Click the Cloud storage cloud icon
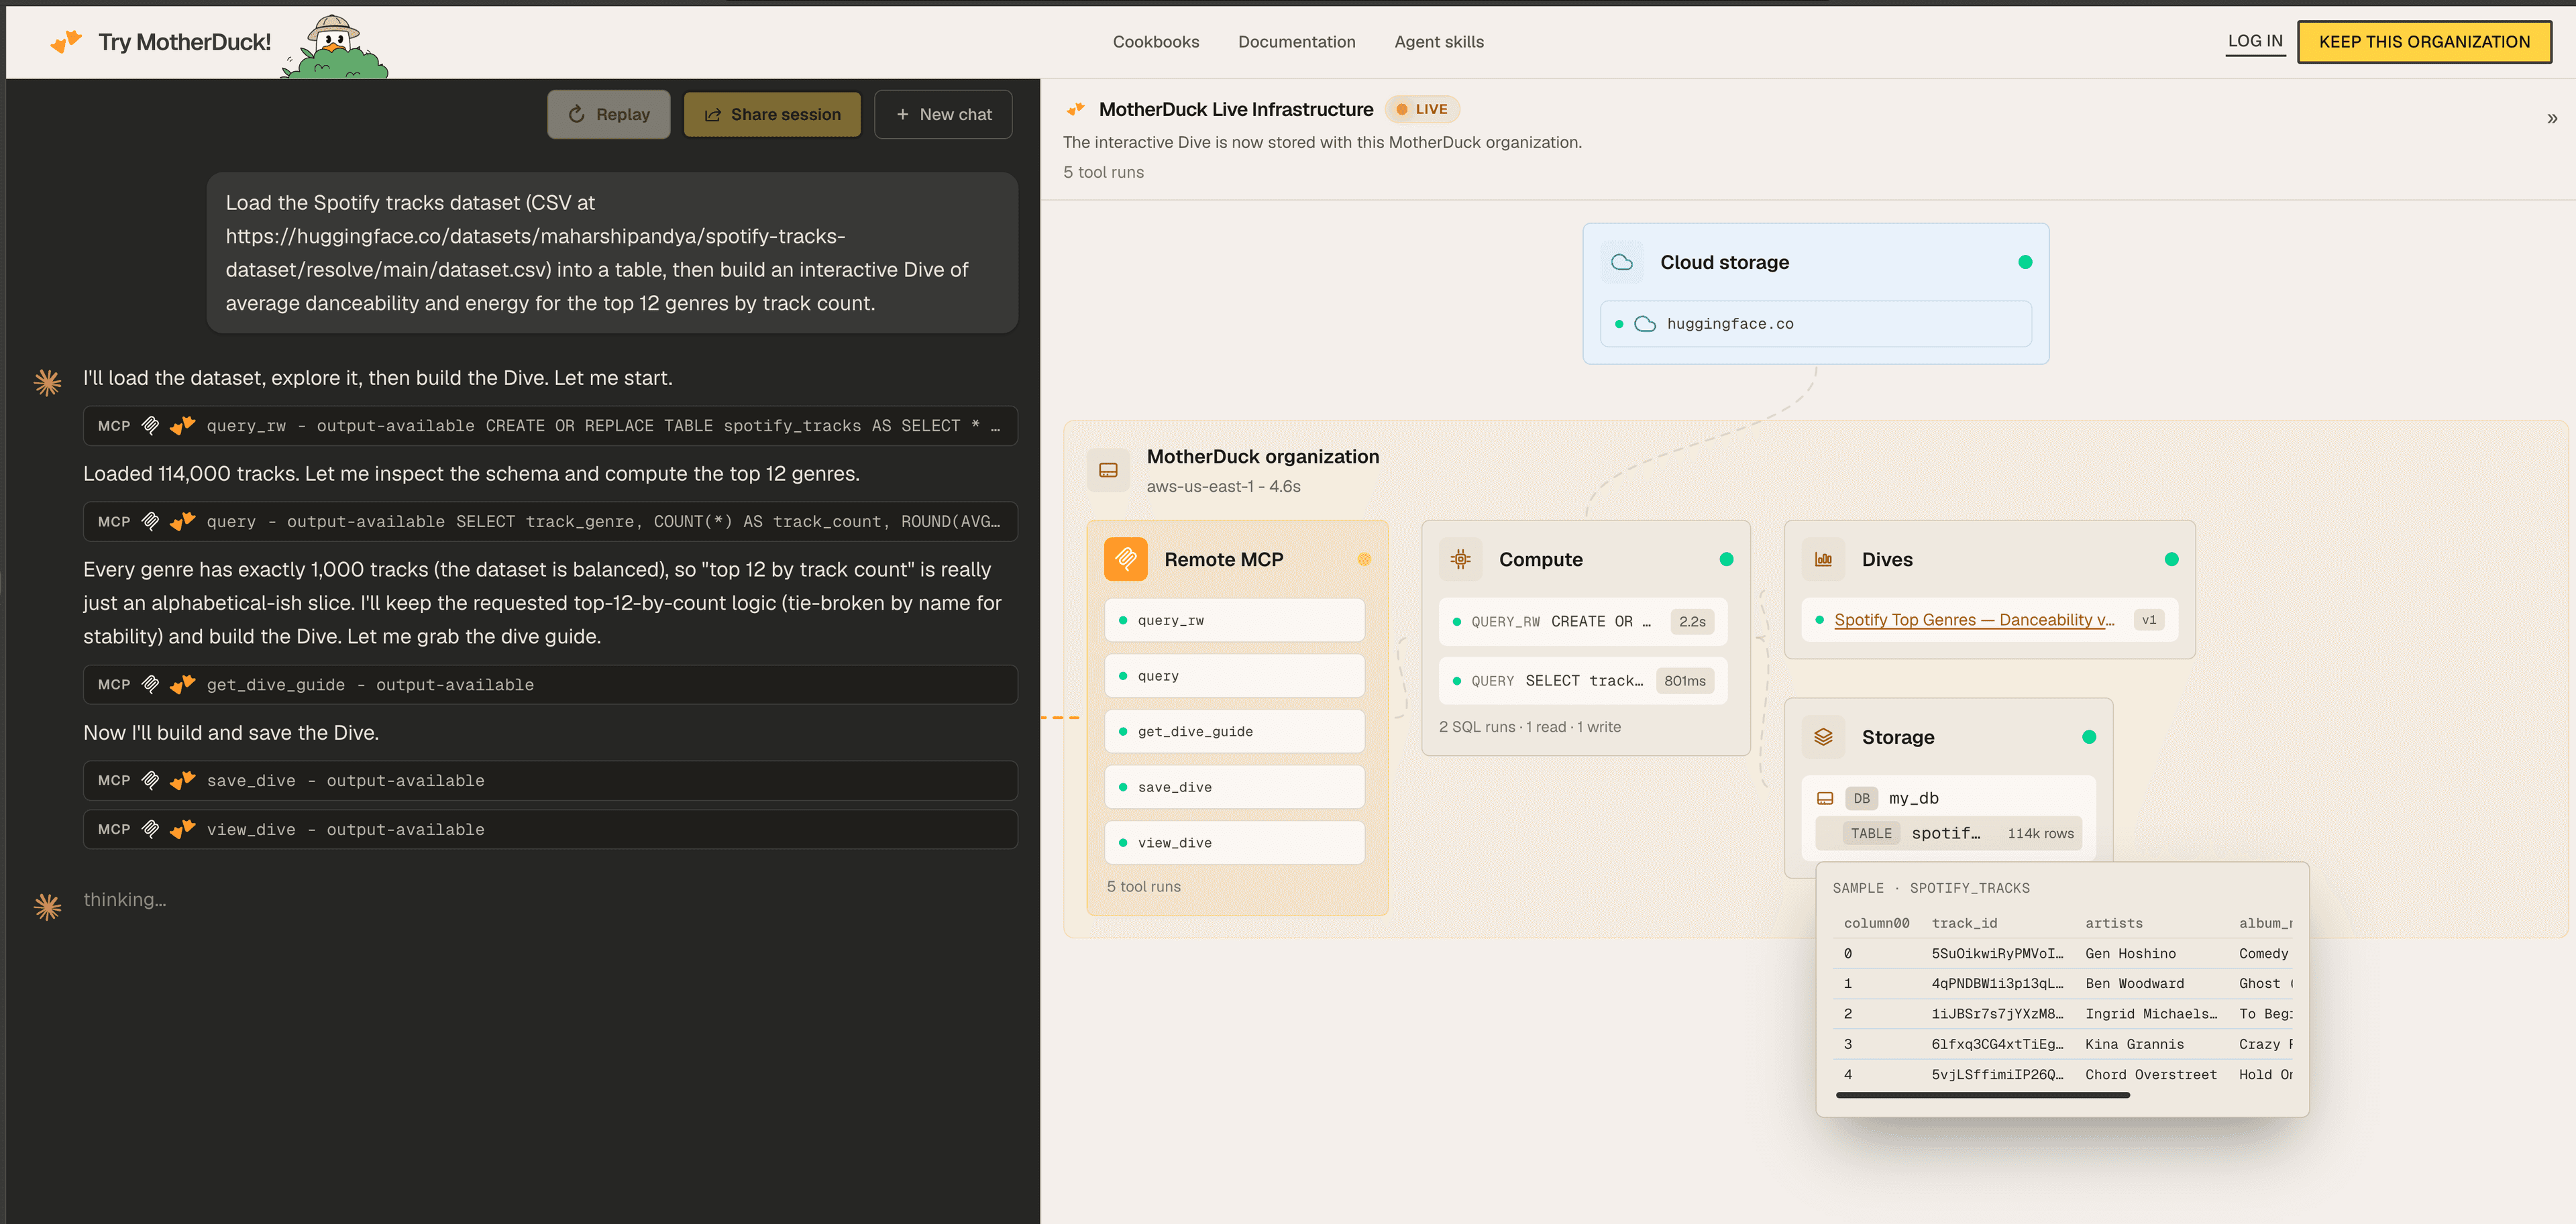This screenshot has width=2576, height=1224. 1622,262
